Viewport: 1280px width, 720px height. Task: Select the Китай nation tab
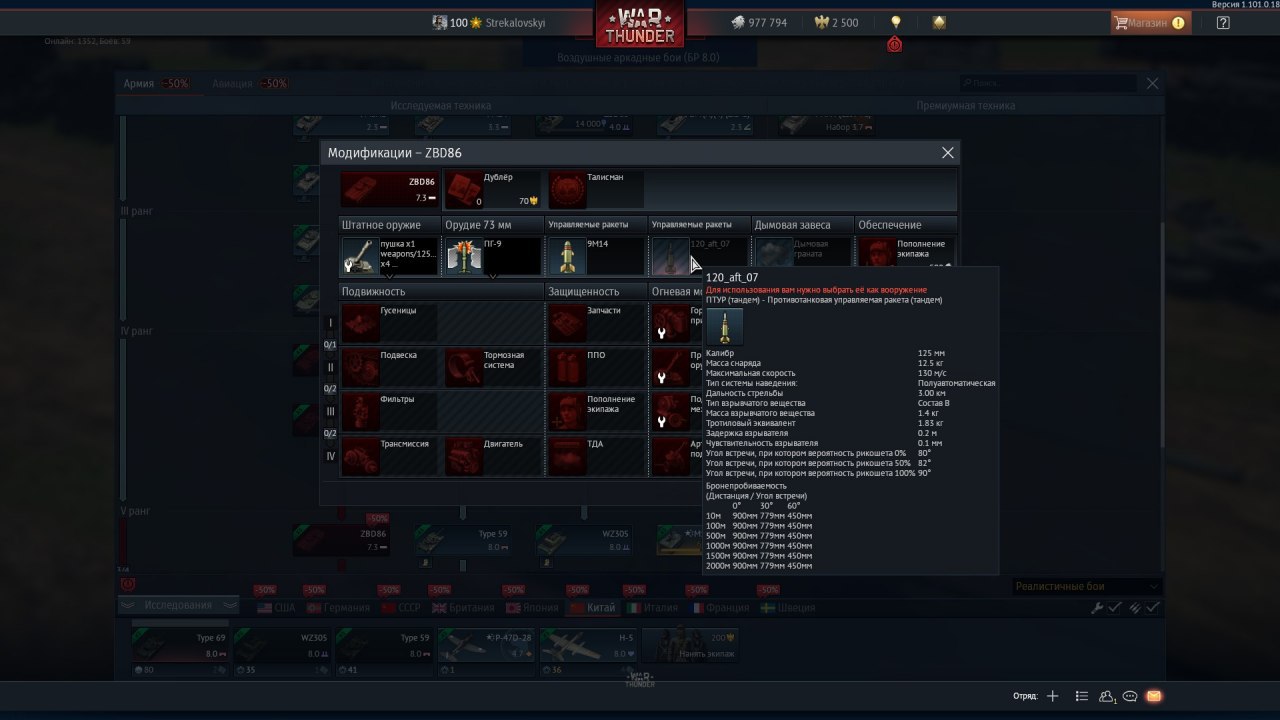click(x=592, y=607)
